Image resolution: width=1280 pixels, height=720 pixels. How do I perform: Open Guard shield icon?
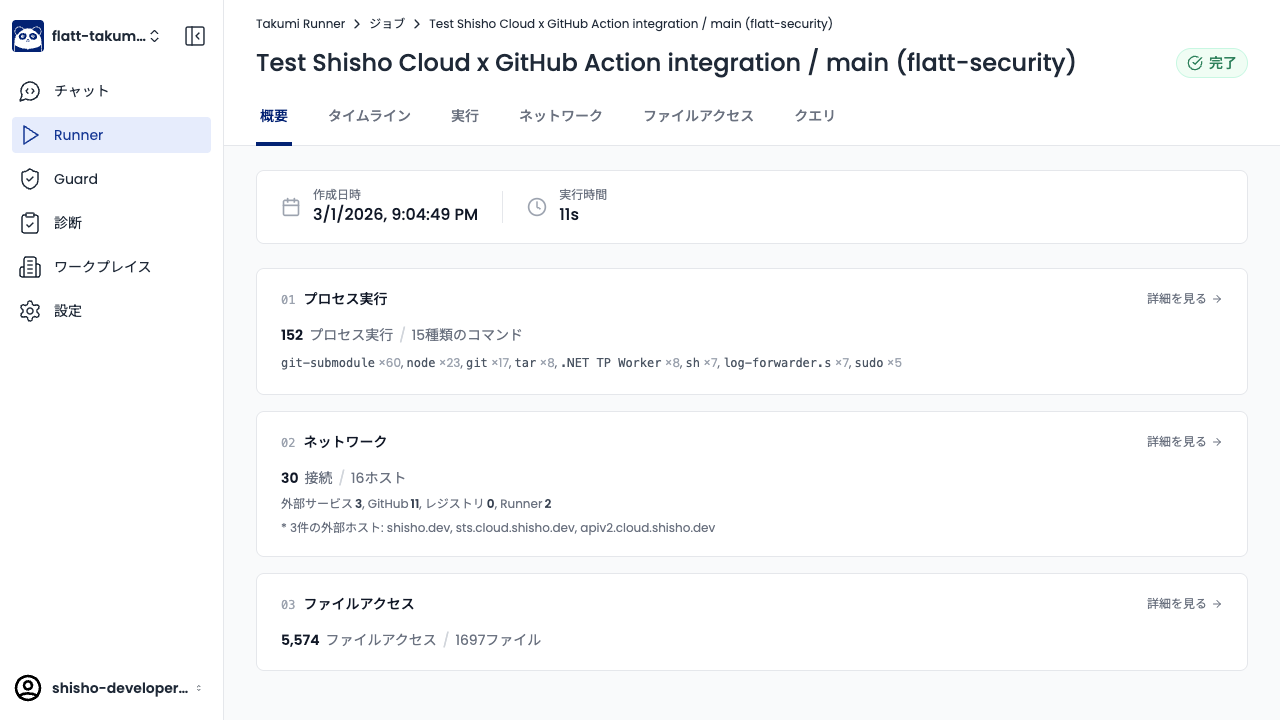pos(30,179)
